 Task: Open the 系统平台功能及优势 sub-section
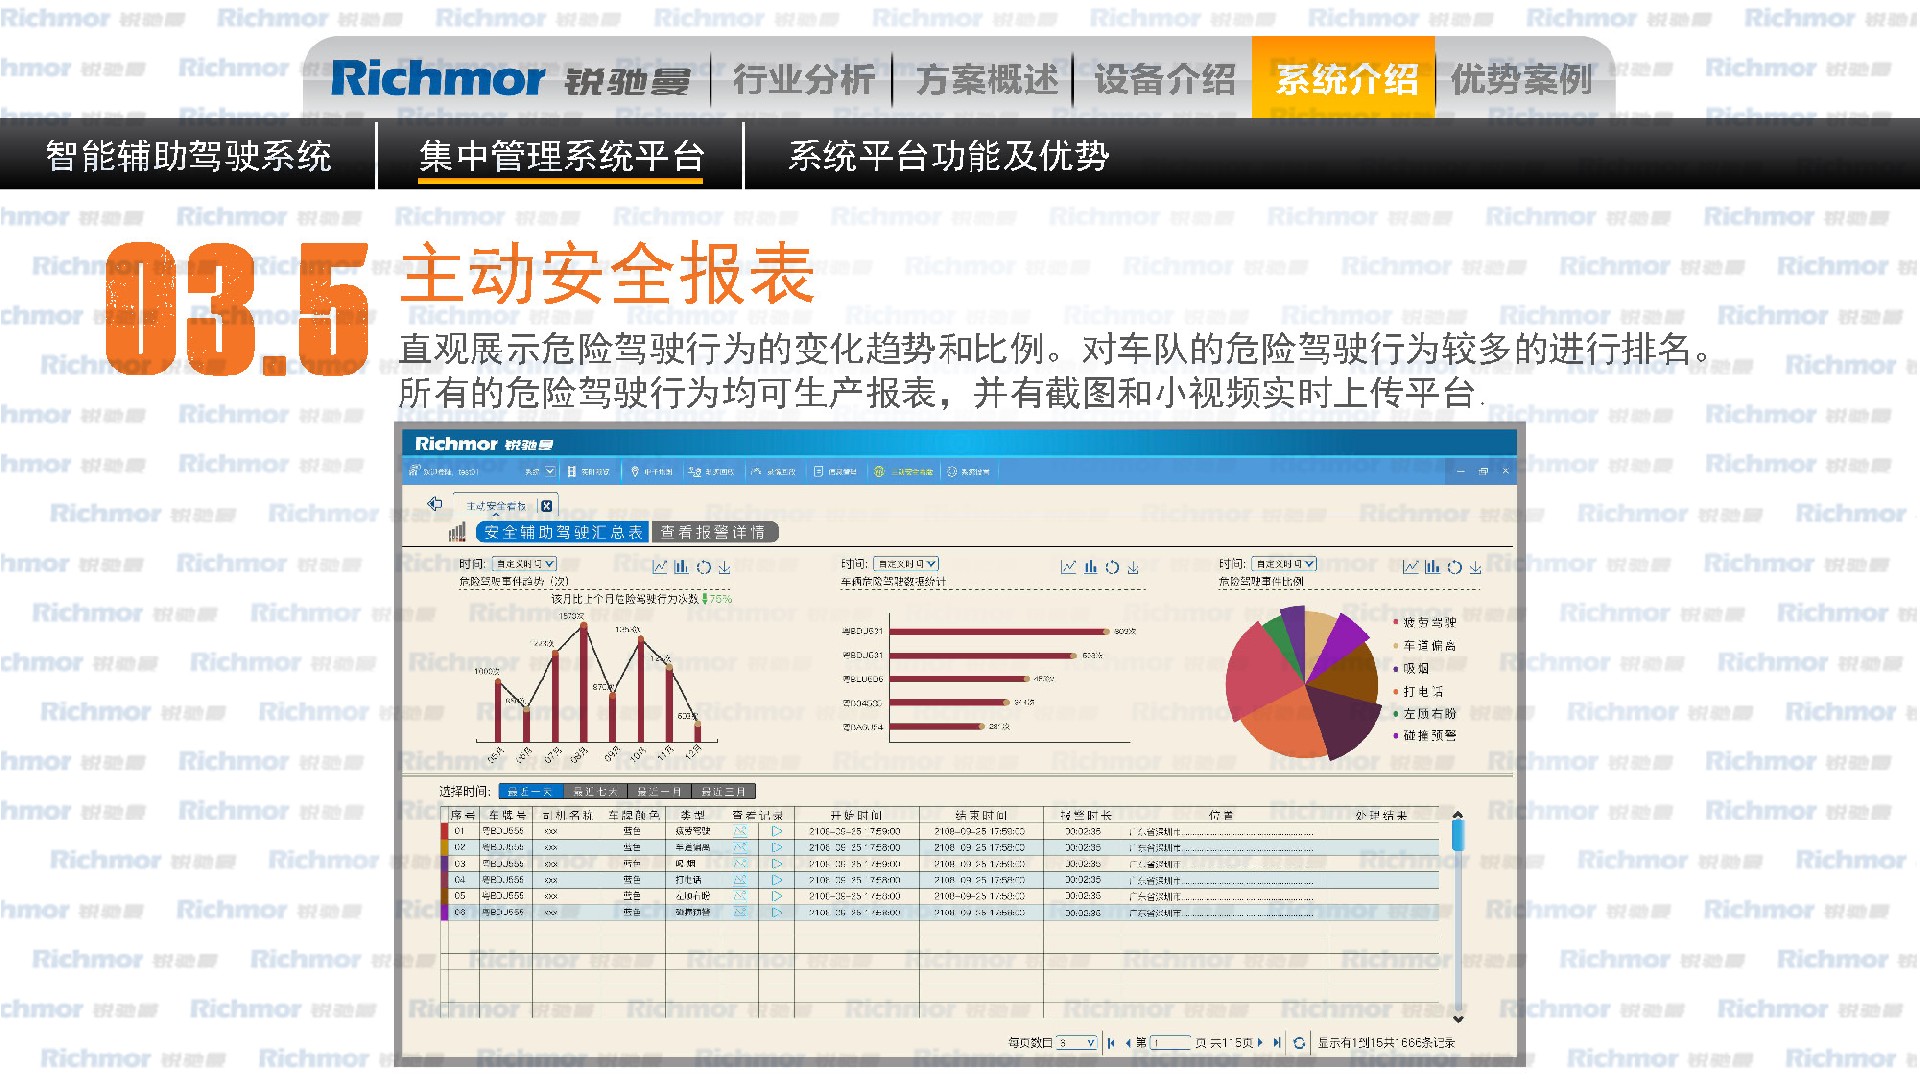948,156
